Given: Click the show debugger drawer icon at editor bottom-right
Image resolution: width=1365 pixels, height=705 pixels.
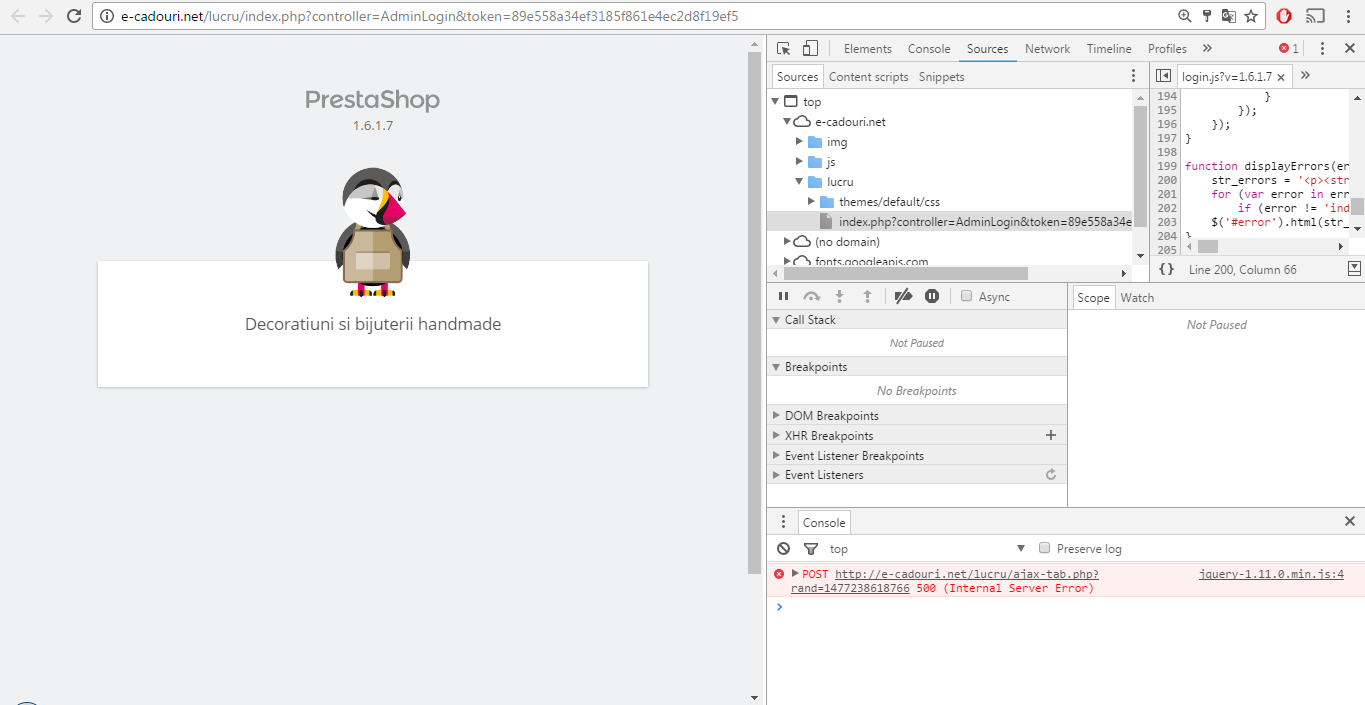Looking at the screenshot, I should click(x=1354, y=268).
